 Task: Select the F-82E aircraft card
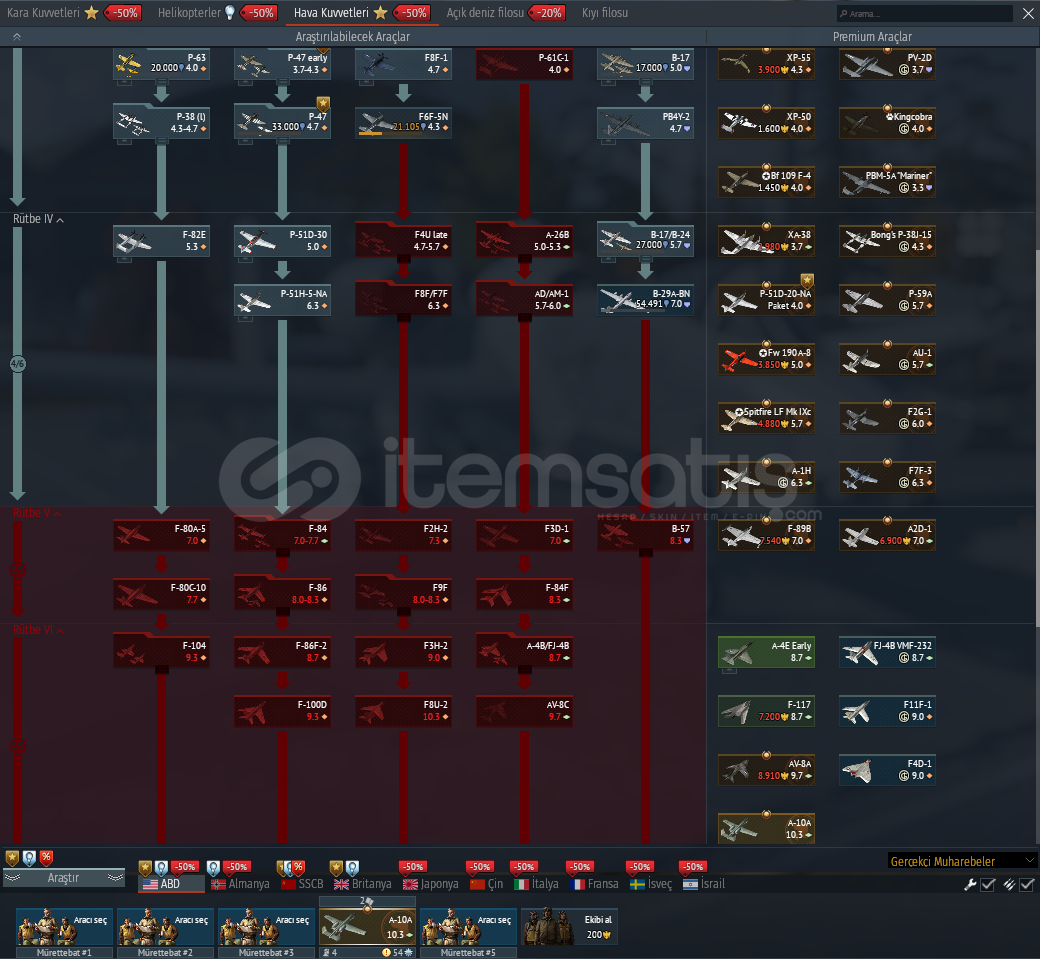[161, 241]
